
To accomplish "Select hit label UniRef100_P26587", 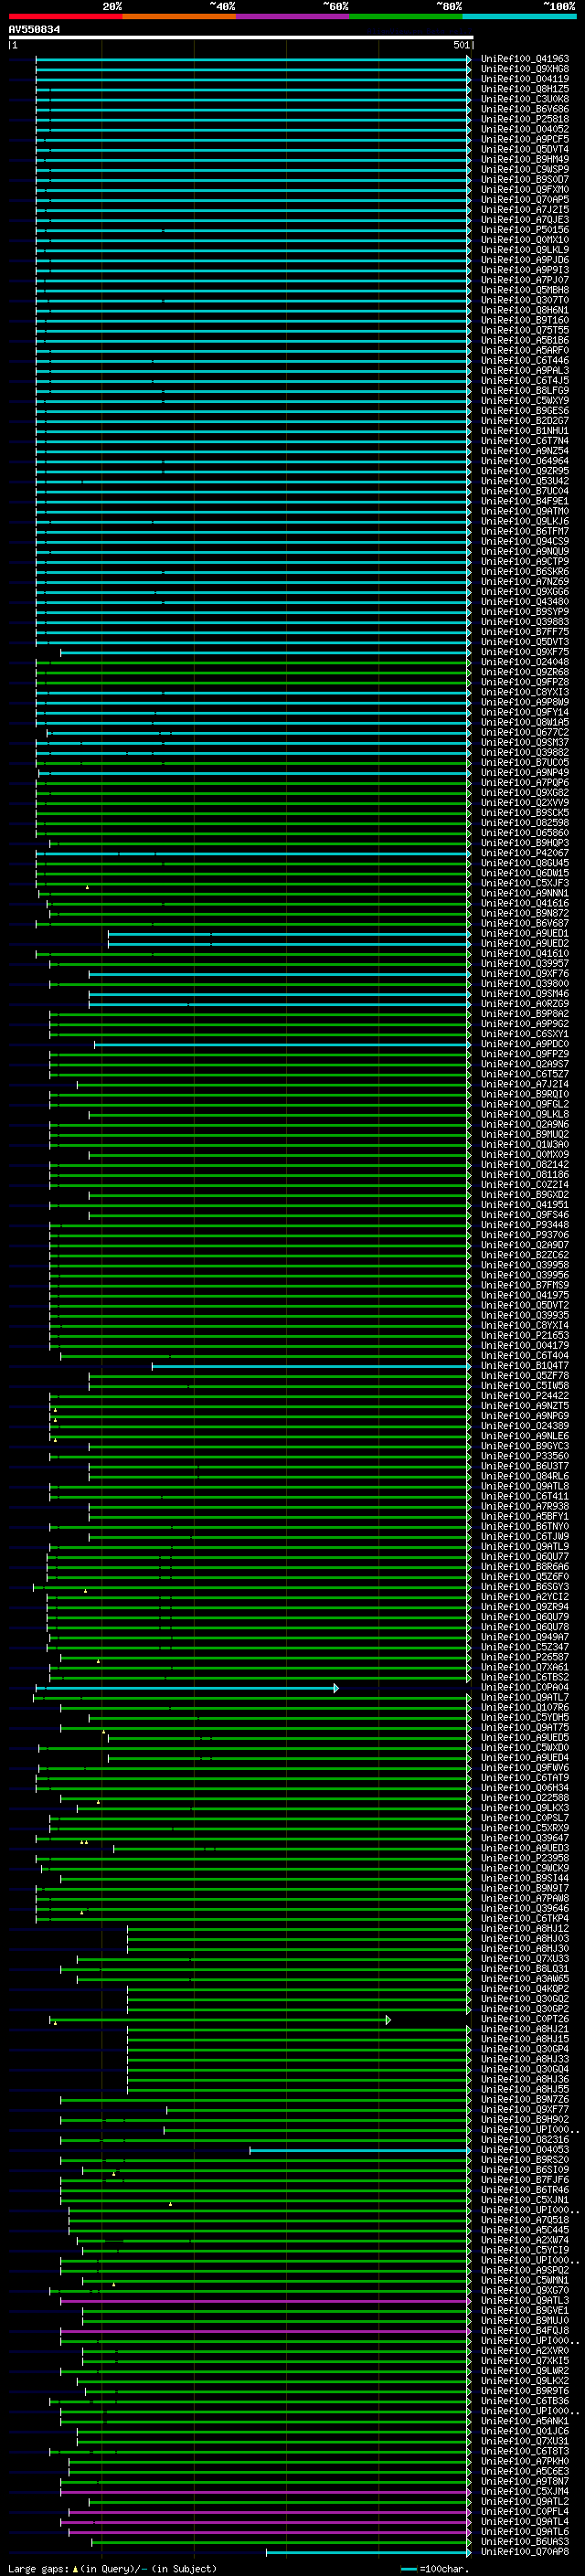I will (525, 1657).
